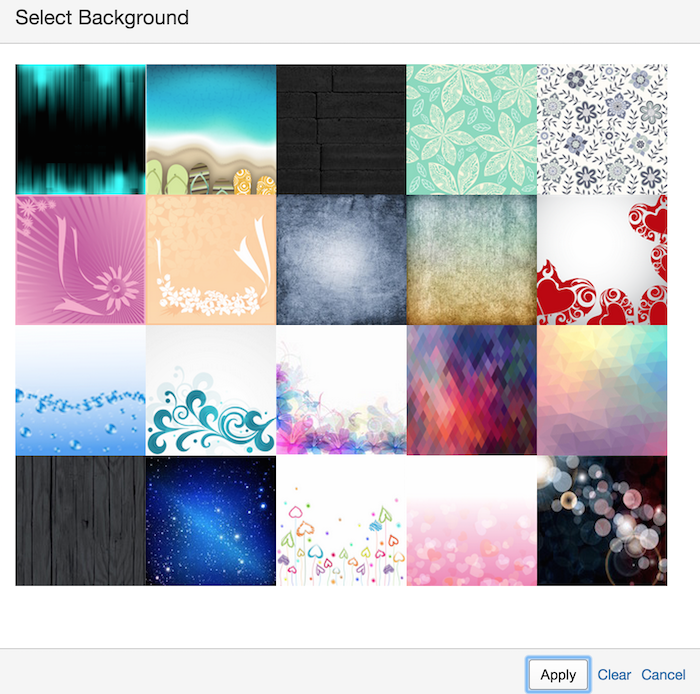Select the mint green leaf pattern background
The image size is (700, 694).
pos(472,129)
